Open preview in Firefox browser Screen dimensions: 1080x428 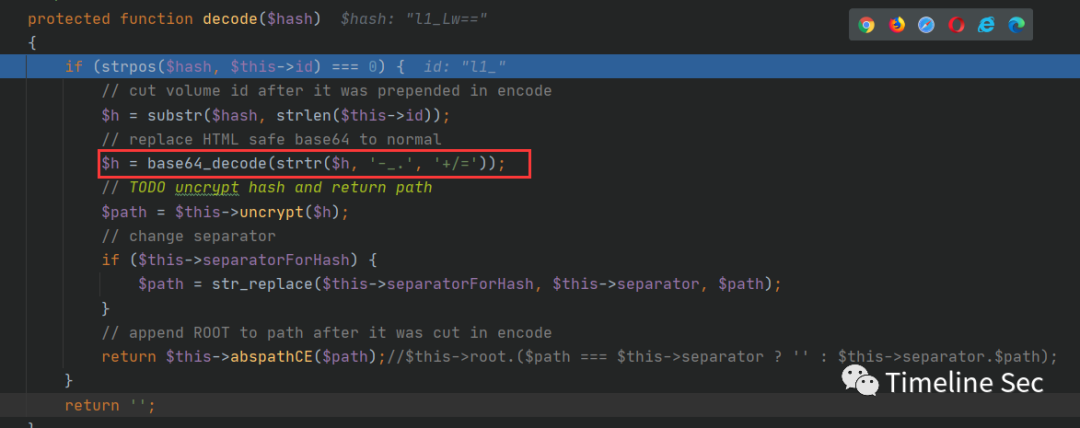[897, 25]
